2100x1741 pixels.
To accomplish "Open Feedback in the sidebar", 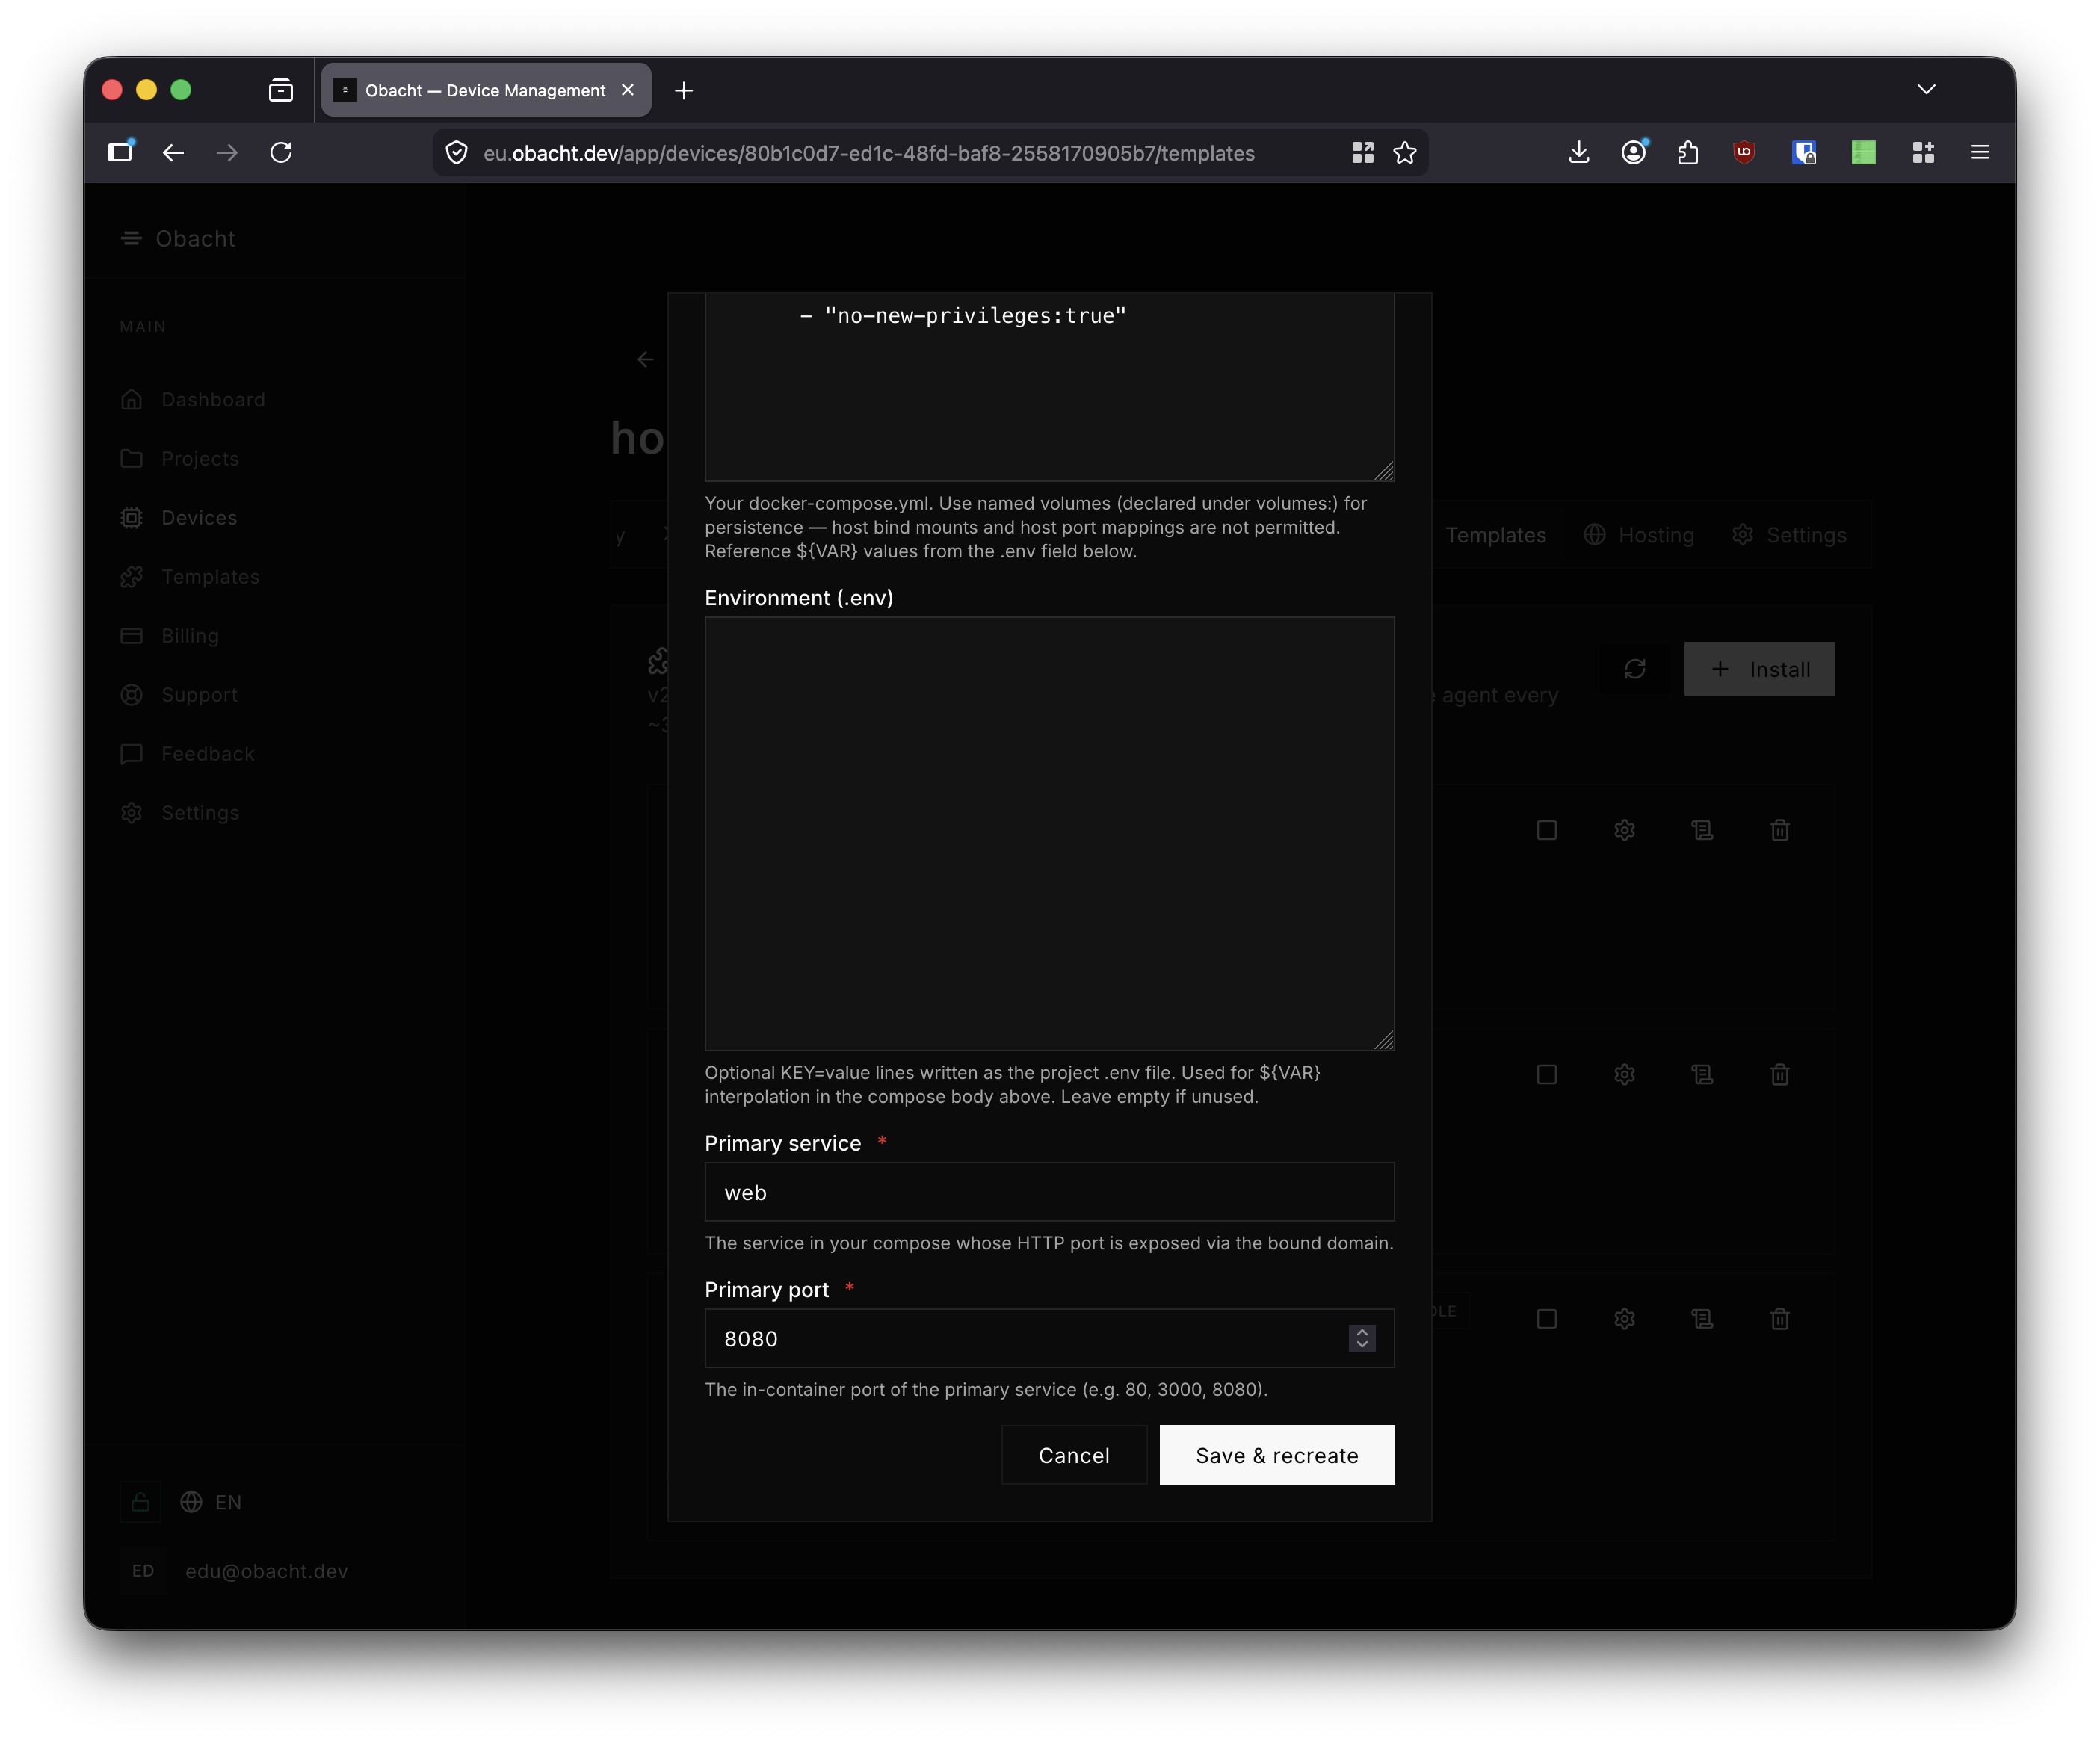I will 188,753.
